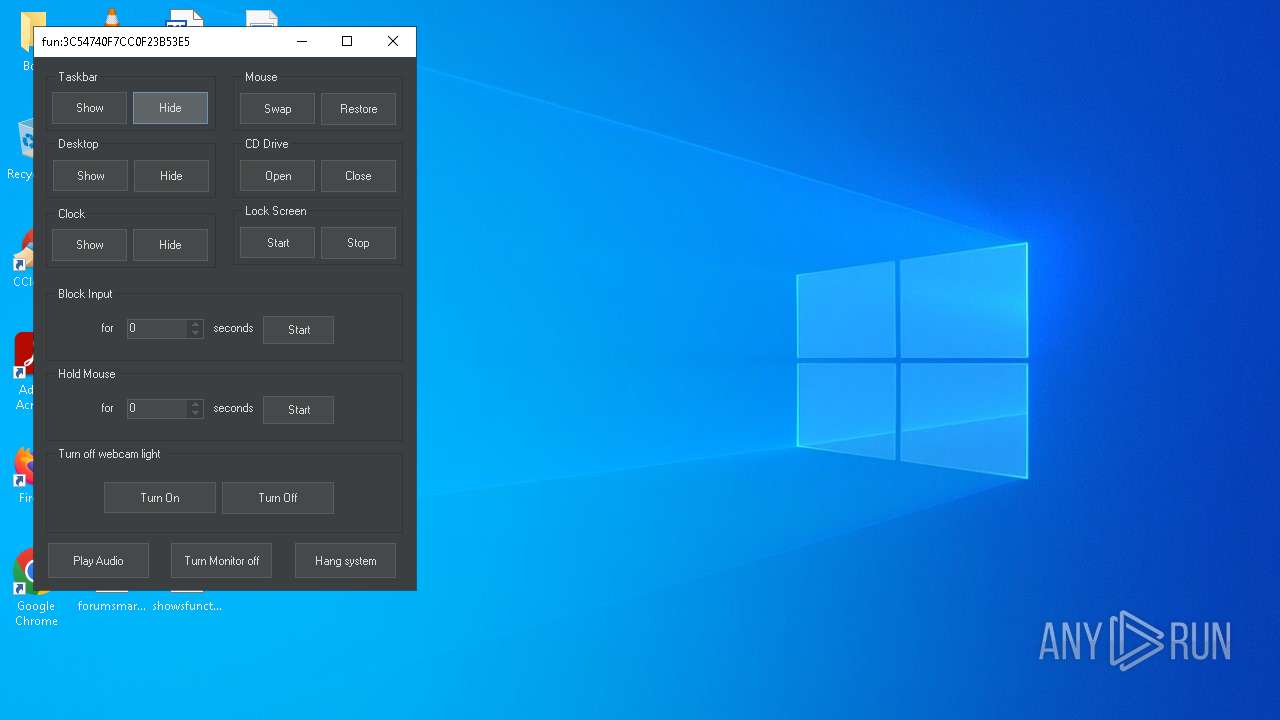Screen dimensions: 1280x720
Task: Click Show button under Desktop
Action: [x=90, y=176]
